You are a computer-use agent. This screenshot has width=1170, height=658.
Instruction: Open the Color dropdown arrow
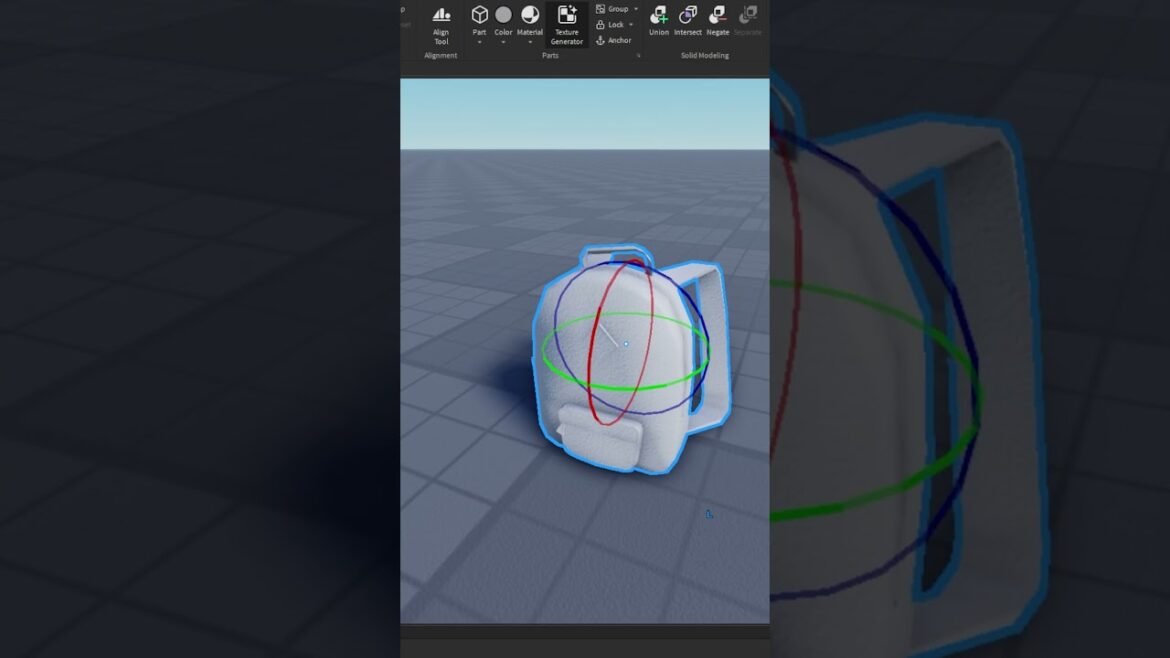[x=503, y=43]
